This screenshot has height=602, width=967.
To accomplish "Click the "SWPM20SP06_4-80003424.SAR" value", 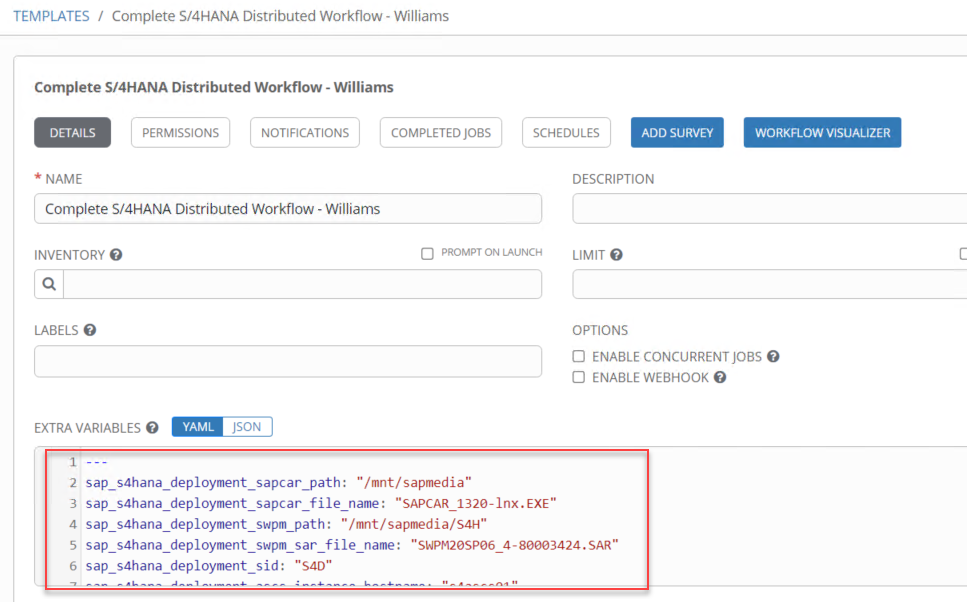I will [x=514, y=545].
